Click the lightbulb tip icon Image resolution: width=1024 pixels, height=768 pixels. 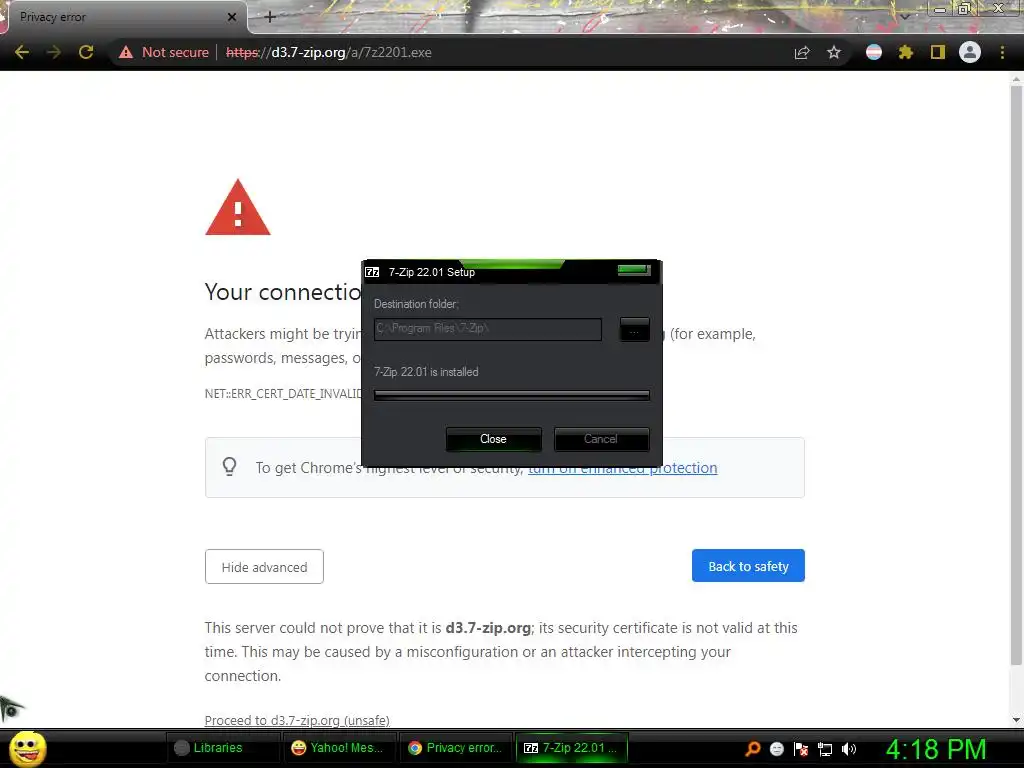[229, 467]
